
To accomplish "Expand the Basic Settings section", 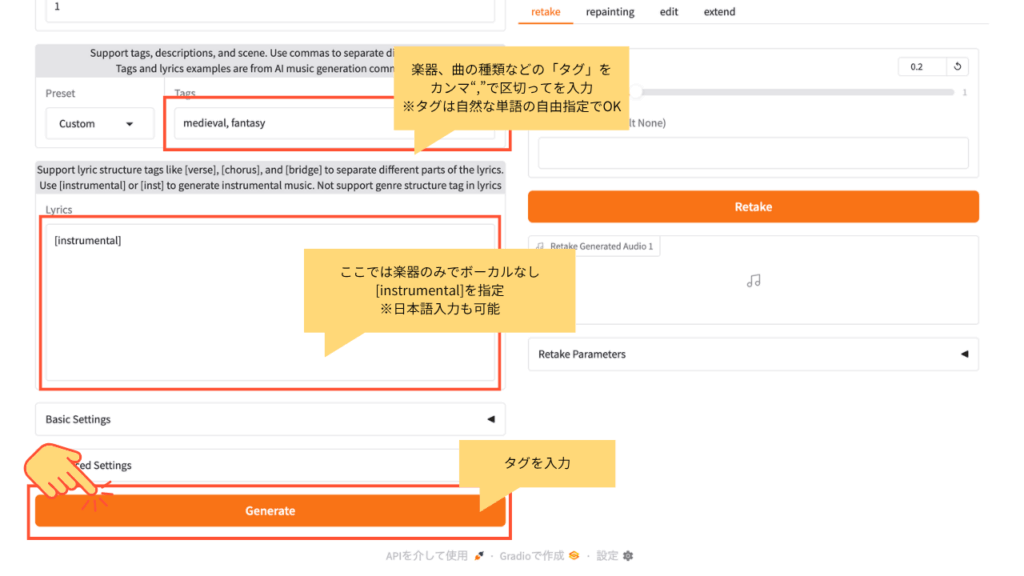I will pyautogui.click(x=270, y=419).
